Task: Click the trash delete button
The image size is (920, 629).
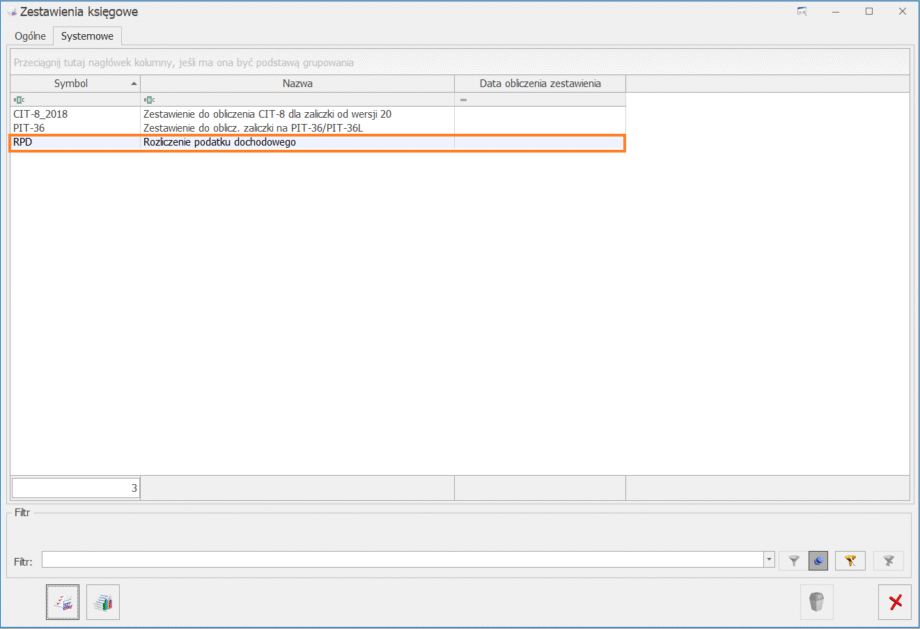Action: tap(817, 602)
